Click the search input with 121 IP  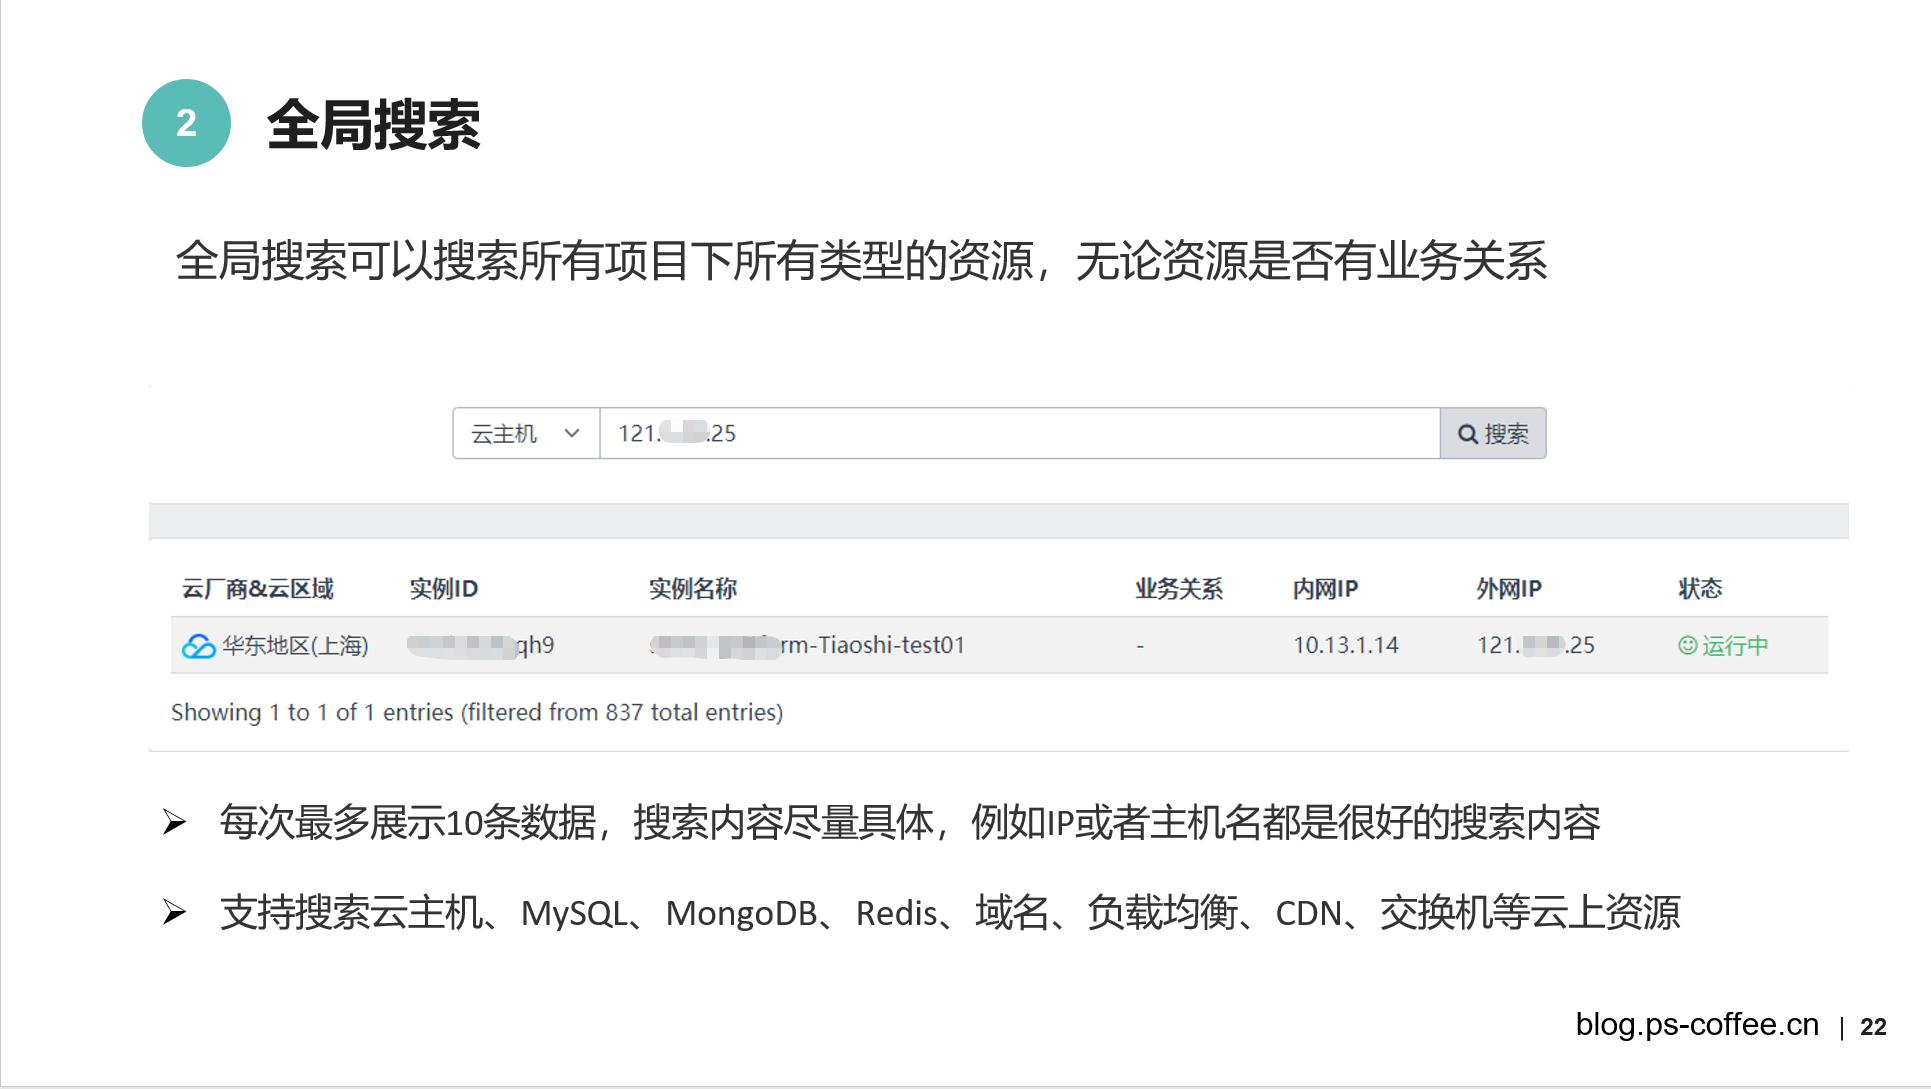1018,434
